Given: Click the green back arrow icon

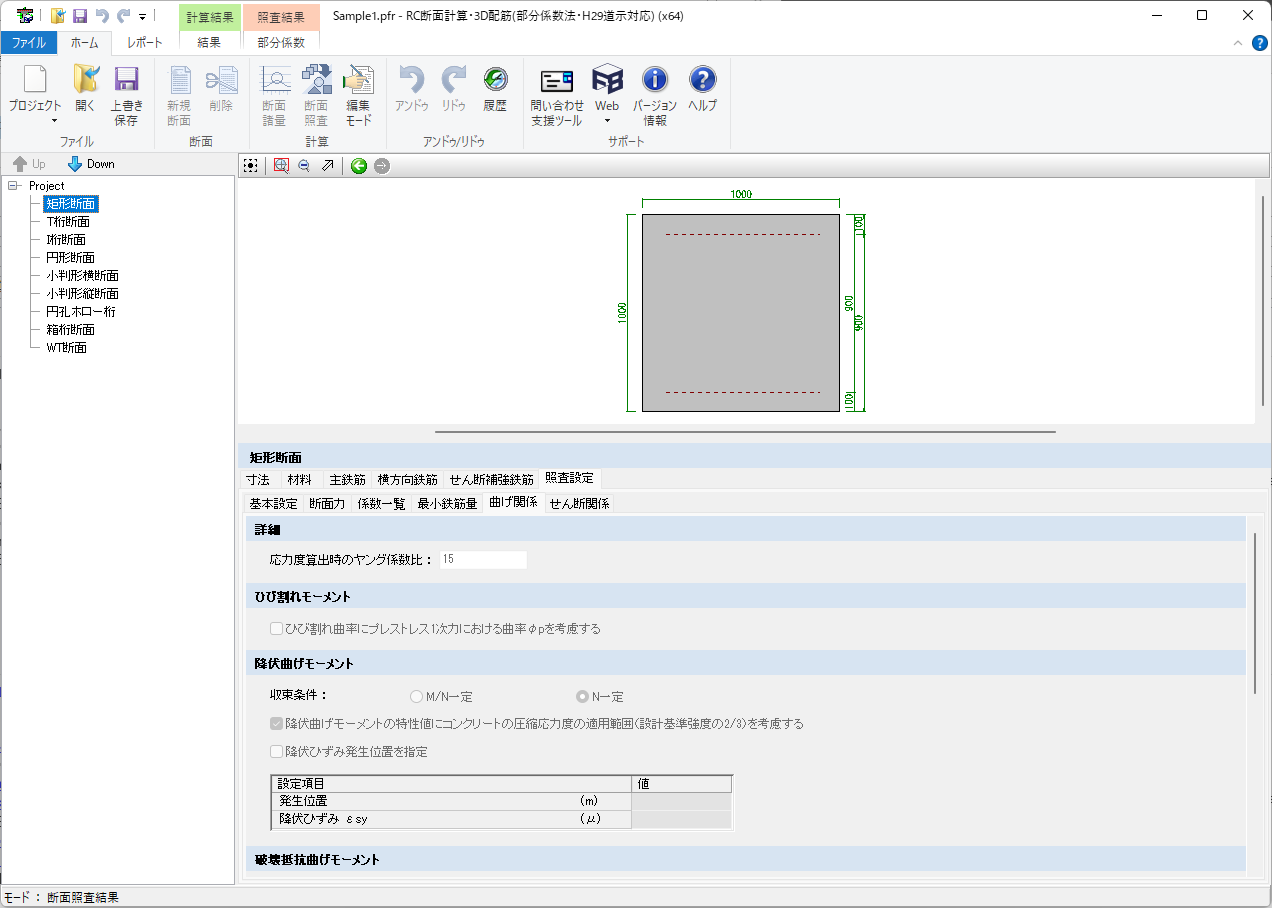Looking at the screenshot, I should 359,166.
